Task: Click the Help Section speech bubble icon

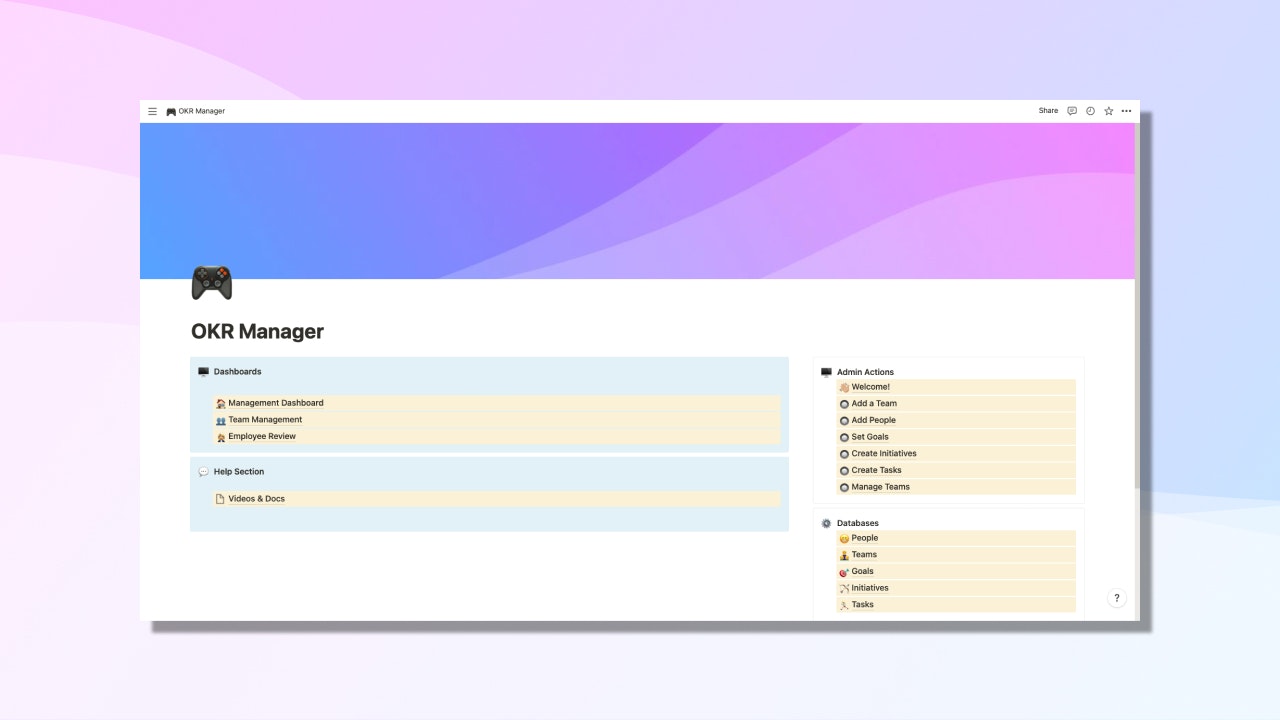Action: 203,472
